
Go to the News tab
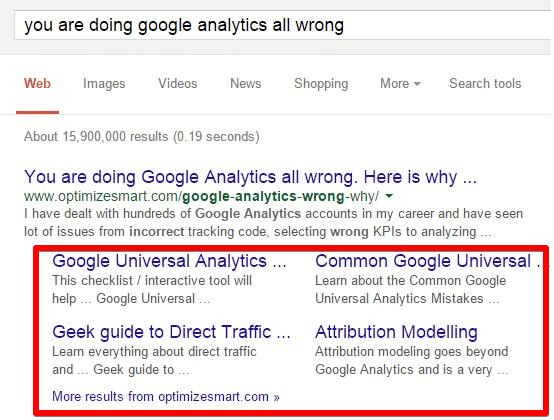[246, 84]
